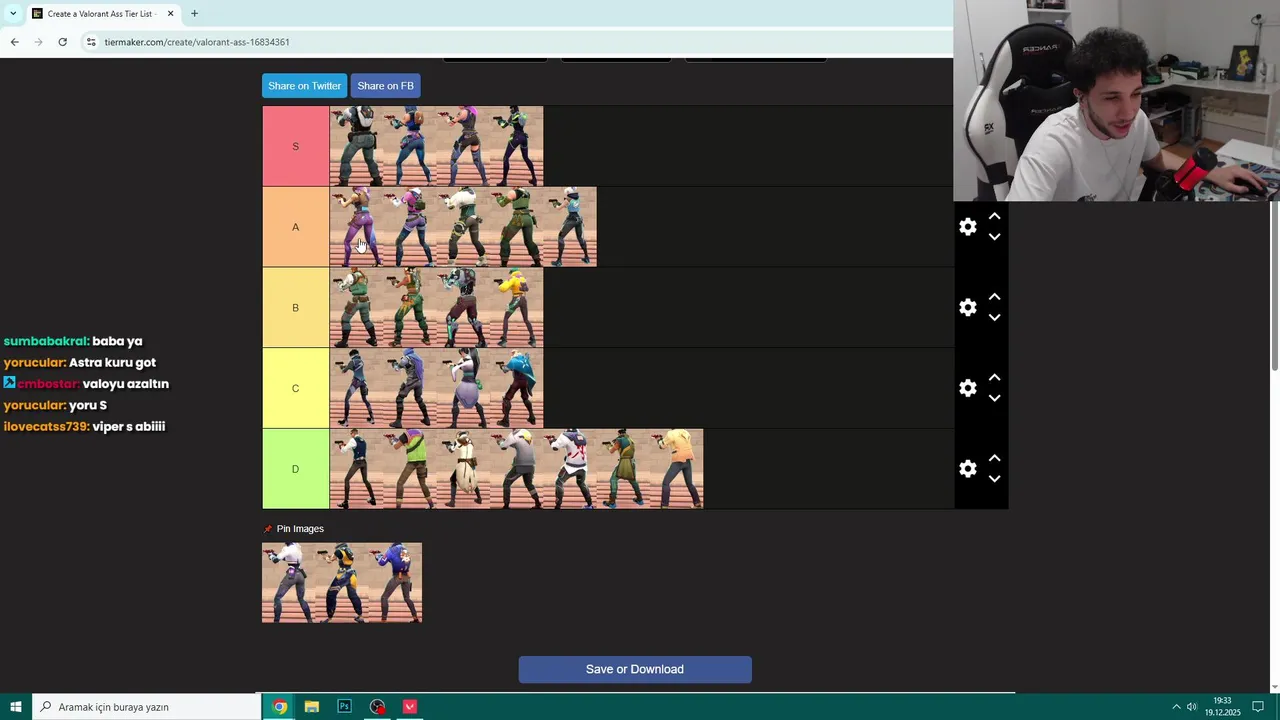1280x720 pixels.
Task: Move tier A row up with arrow
Action: click(994, 216)
